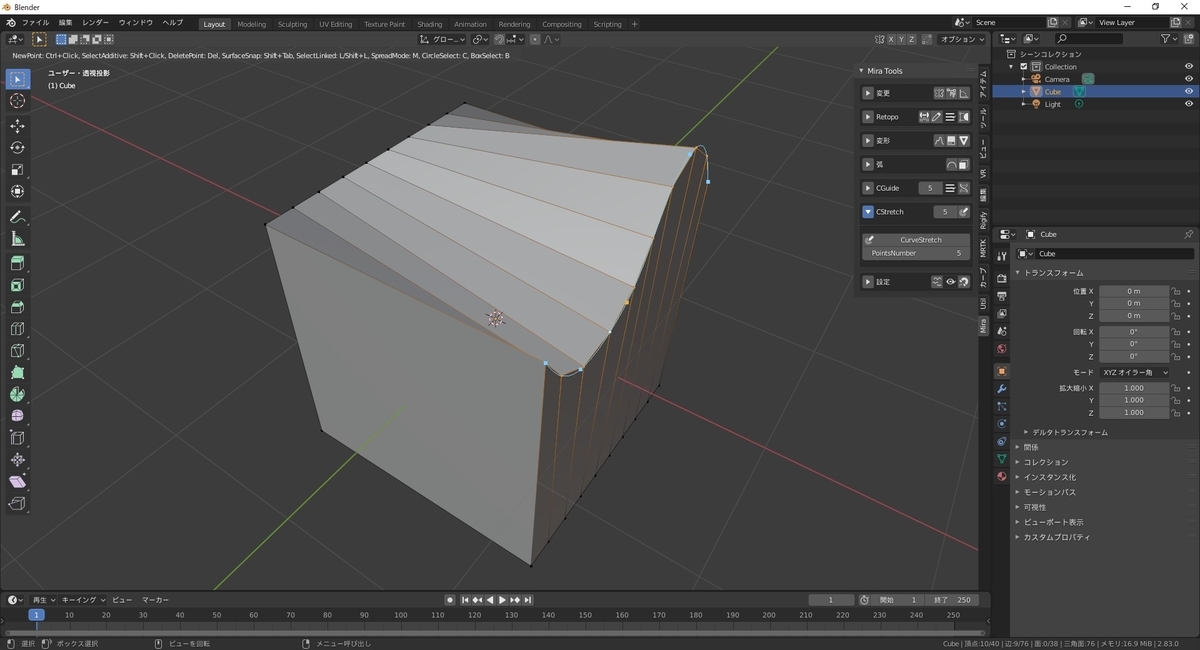Screen dimensions: 1200x650
Task: Switch to the Shading workspace tab
Action: (x=429, y=24)
